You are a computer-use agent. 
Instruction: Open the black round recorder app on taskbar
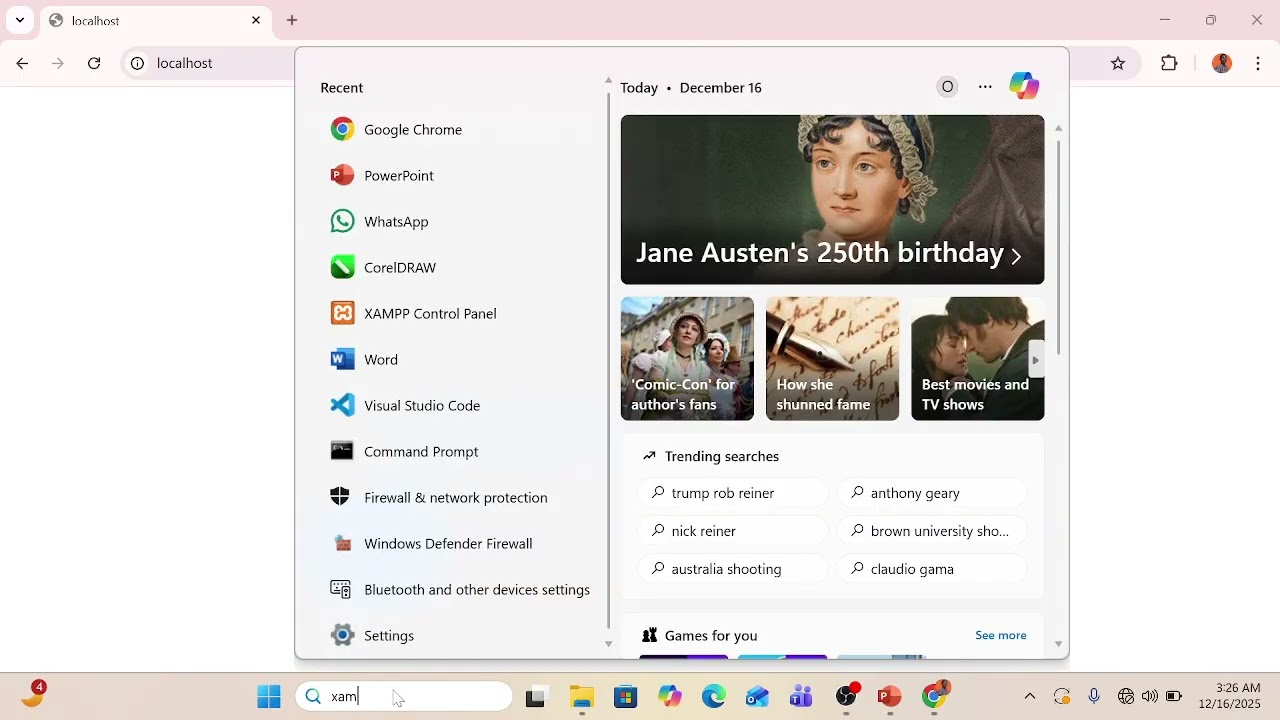[846, 696]
